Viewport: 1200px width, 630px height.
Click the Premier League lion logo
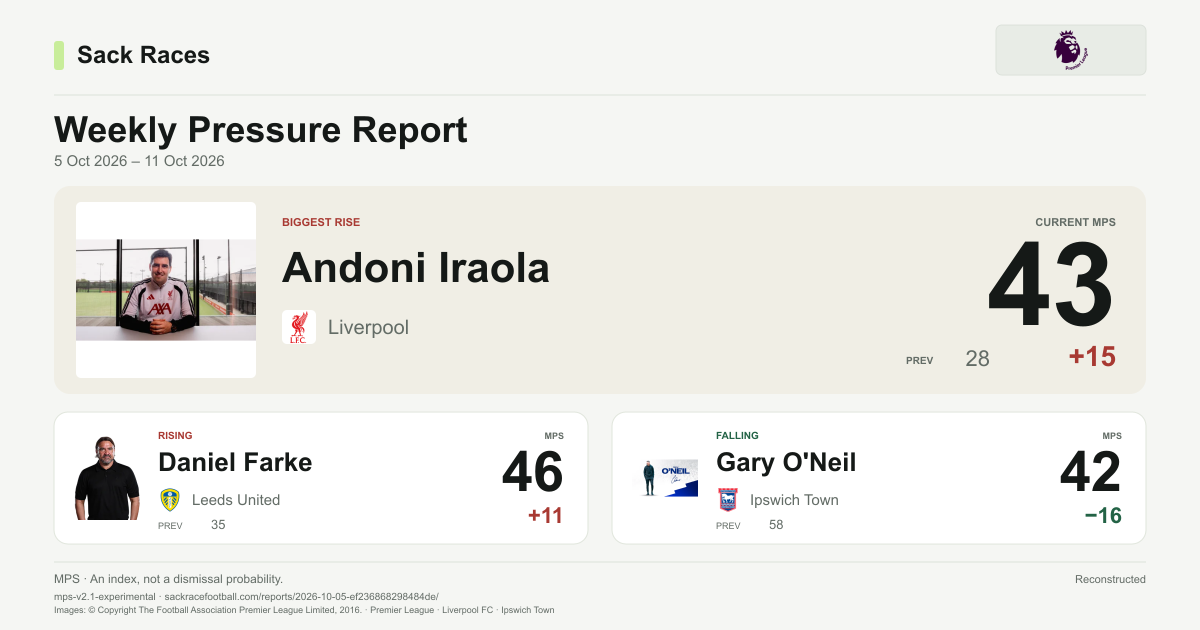[1070, 50]
